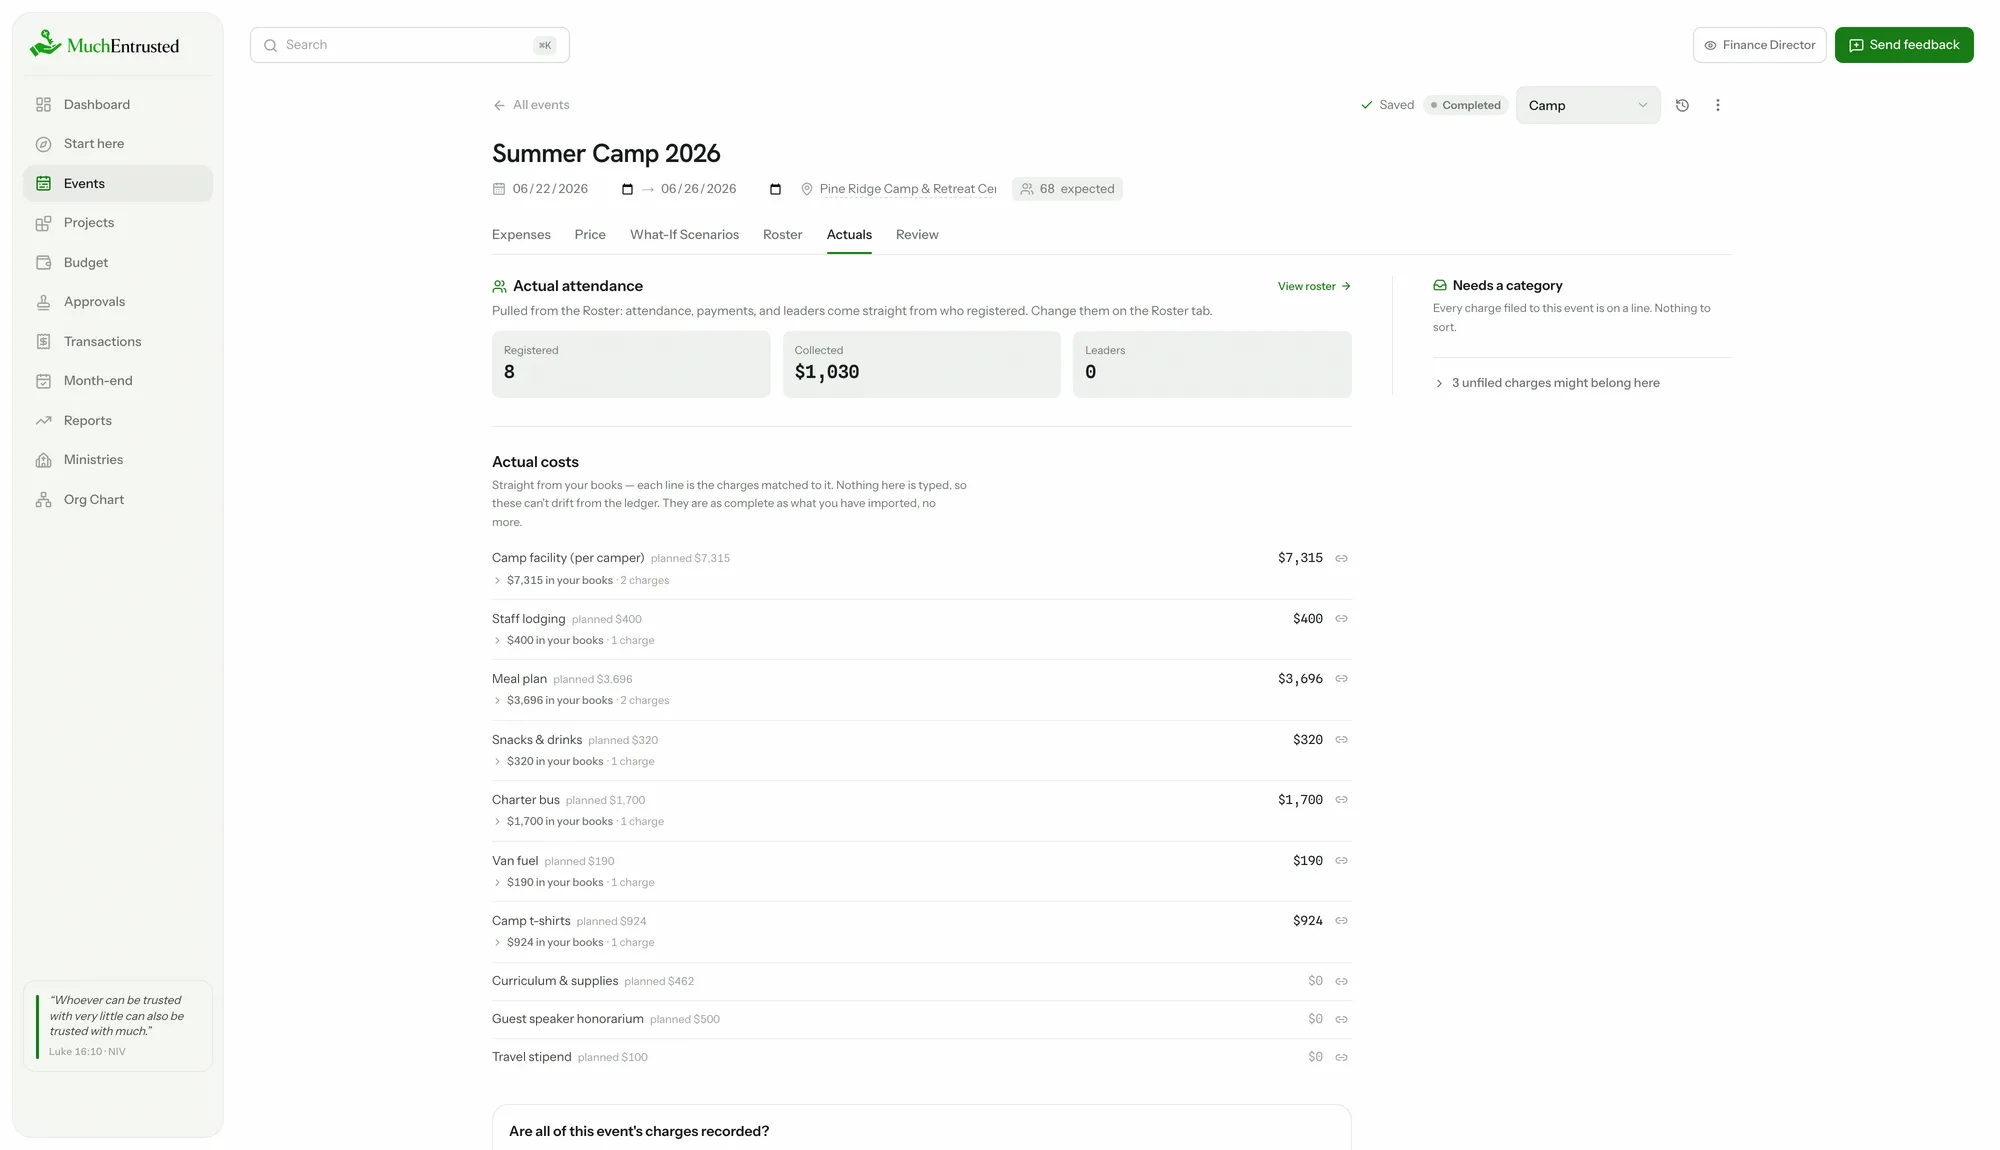Image resolution: width=2000 pixels, height=1150 pixels.
Task: Click link icon for Travel stipend row
Action: (1341, 1058)
